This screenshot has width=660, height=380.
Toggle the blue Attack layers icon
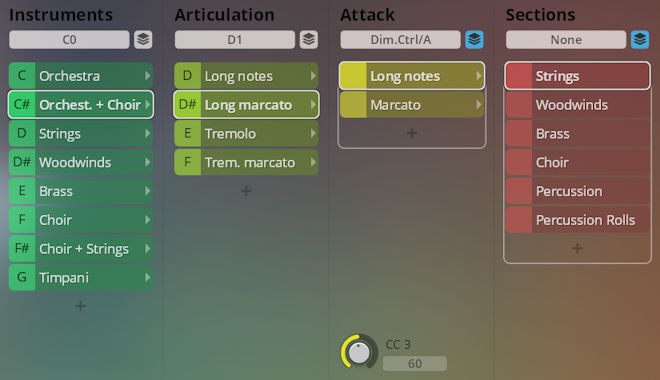(x=474, y=40)
